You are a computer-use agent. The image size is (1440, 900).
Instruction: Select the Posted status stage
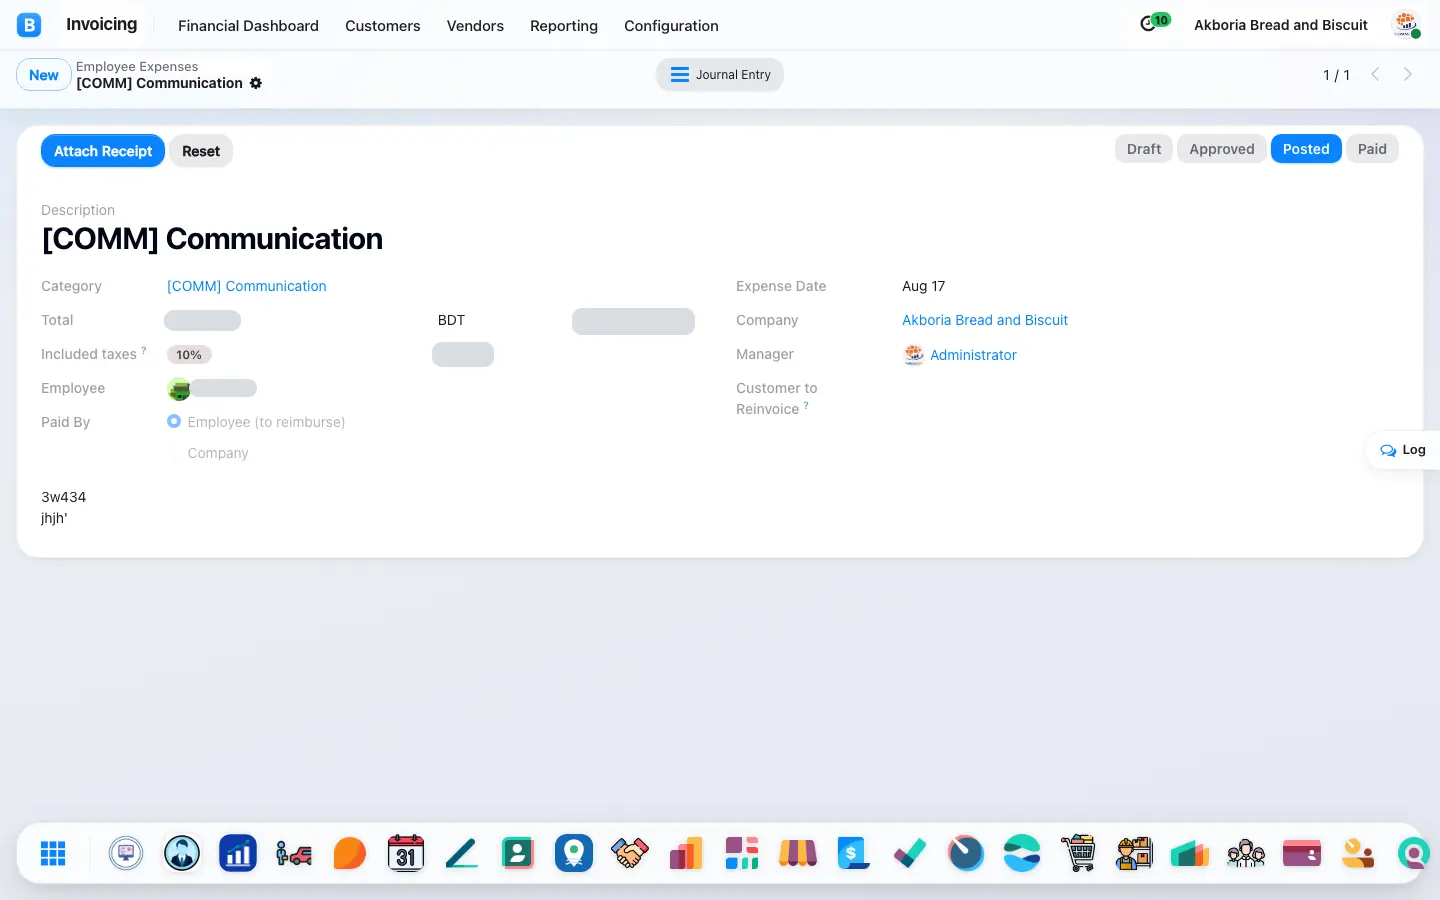point(1306,149)
